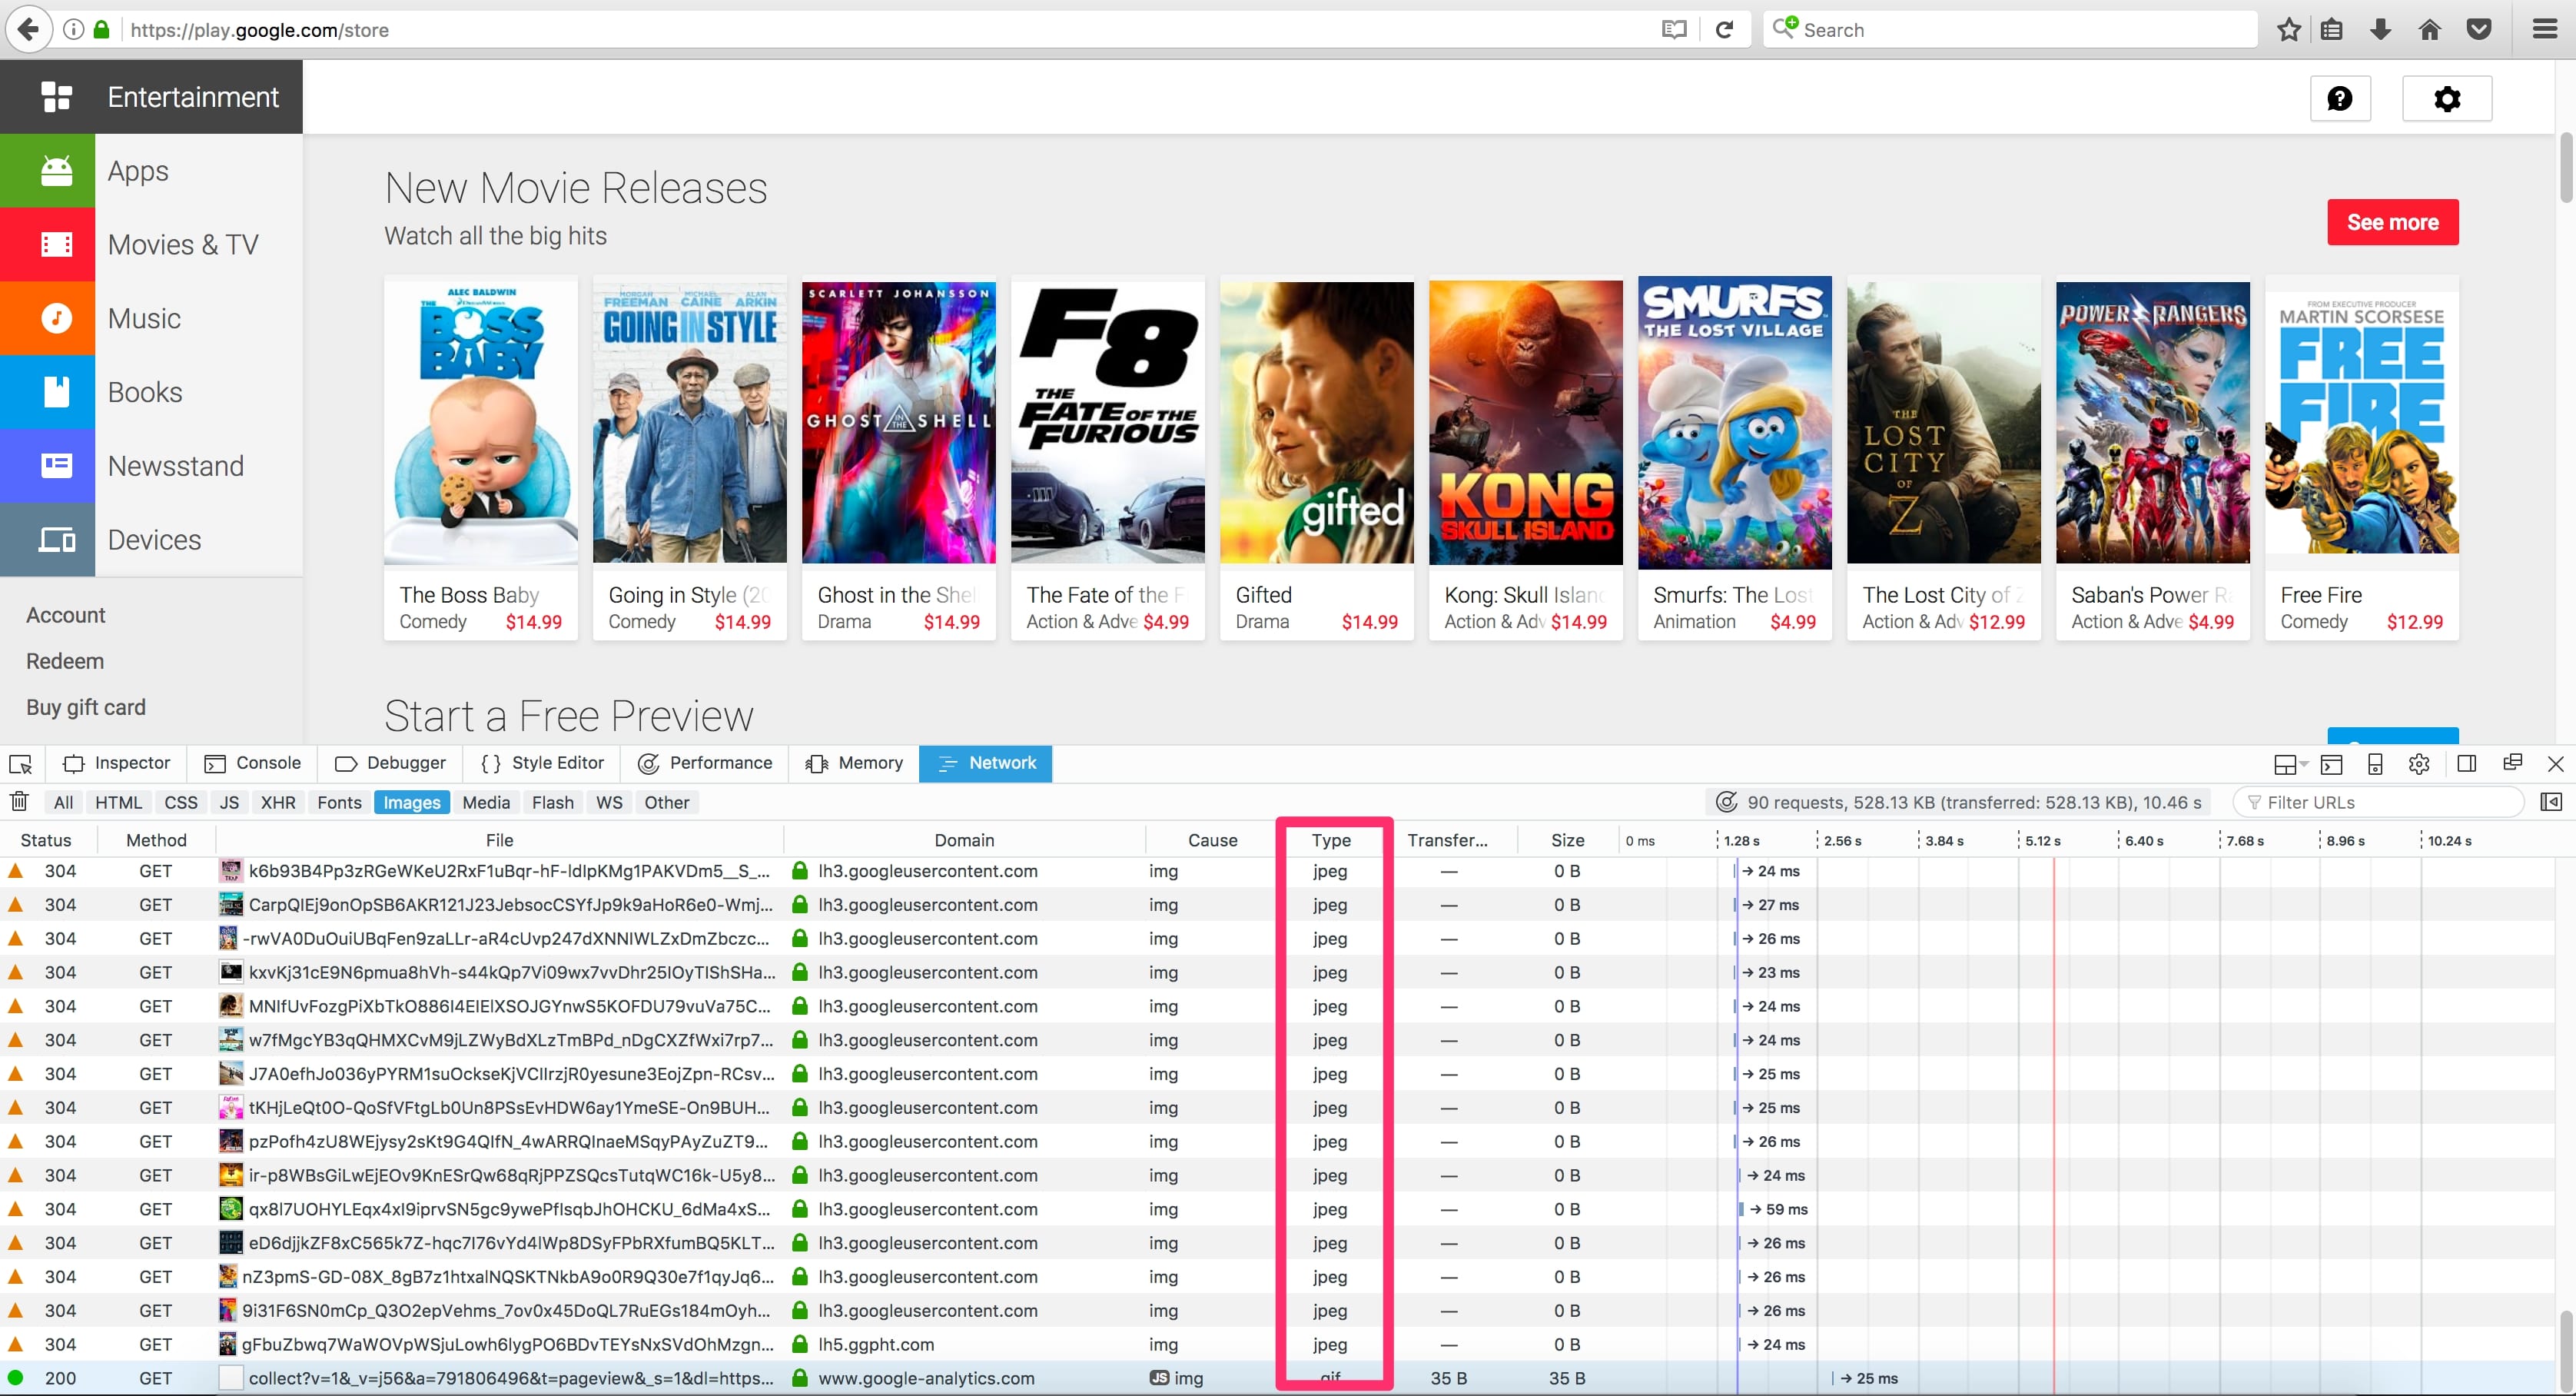Viewport: 2576px width, 1396px height.
Task: Click the Newsstand icon in sidebar
Action: coord(56,466)
